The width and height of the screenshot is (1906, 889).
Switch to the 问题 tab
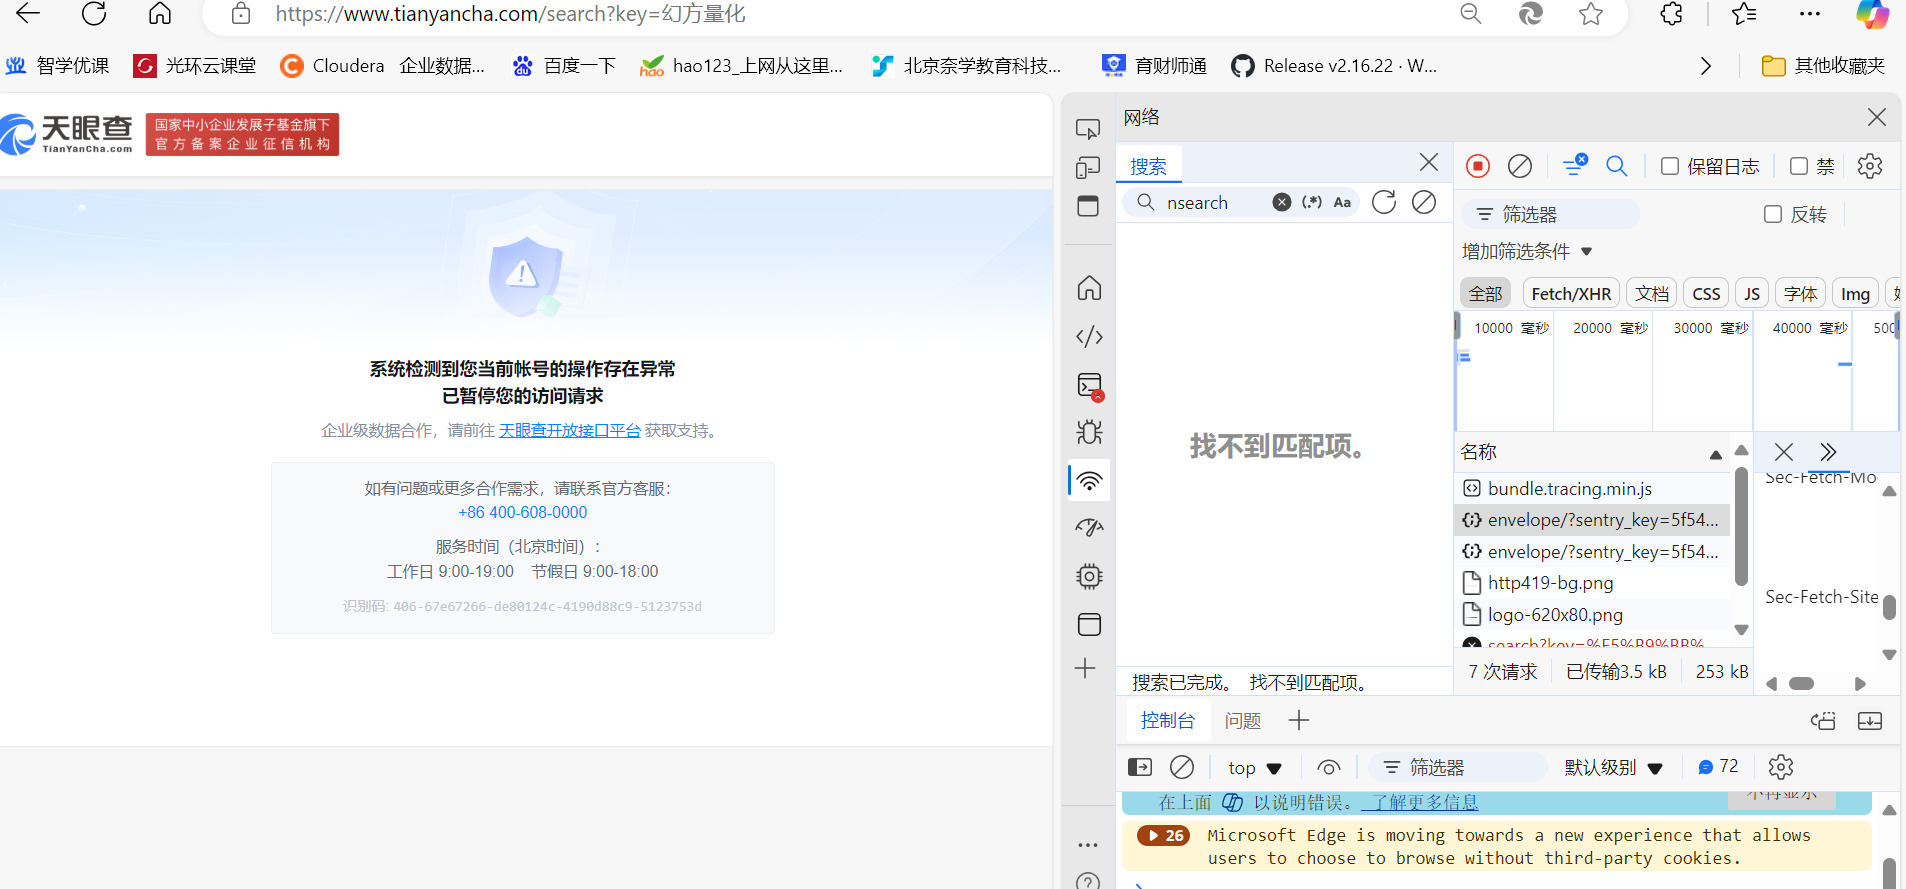coord(1242,721)
